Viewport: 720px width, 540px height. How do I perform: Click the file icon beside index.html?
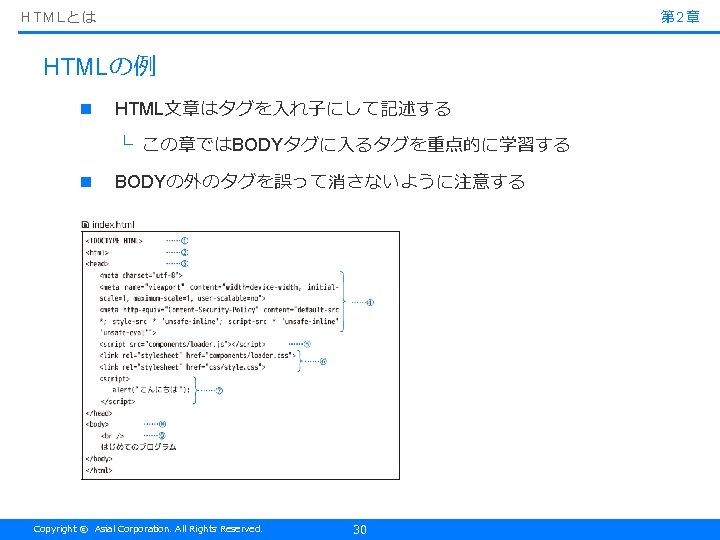[85, 225]
